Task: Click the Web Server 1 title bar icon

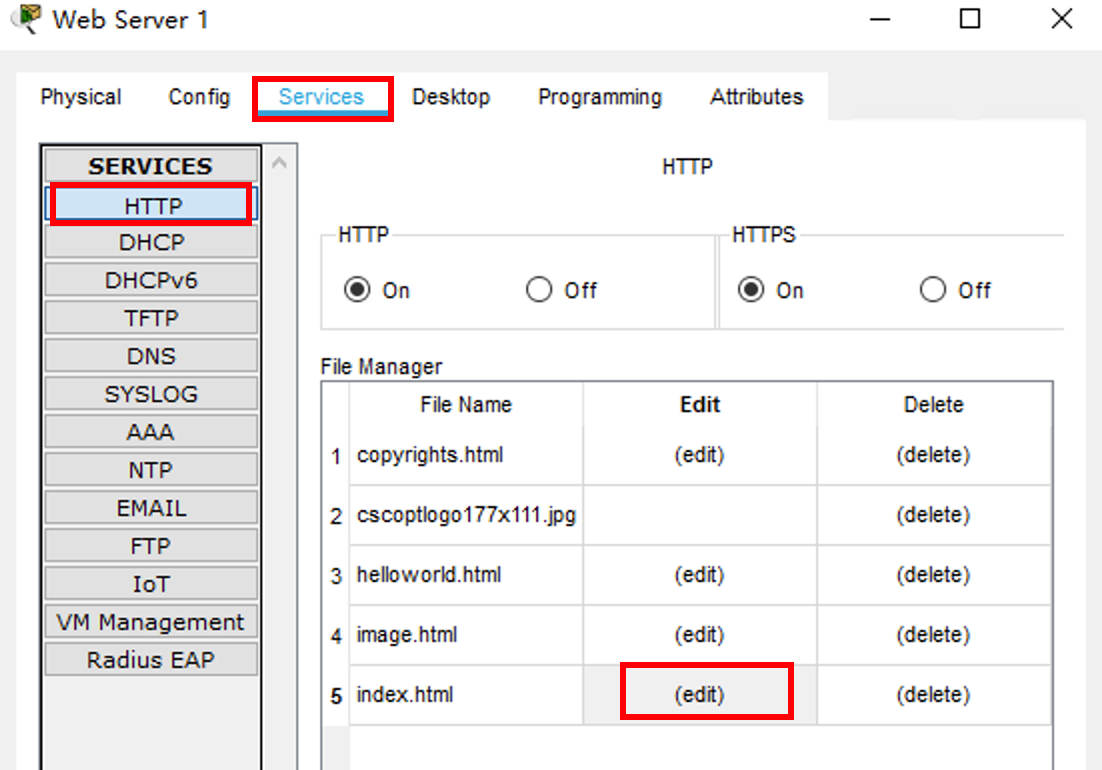Action: [32, 19]
